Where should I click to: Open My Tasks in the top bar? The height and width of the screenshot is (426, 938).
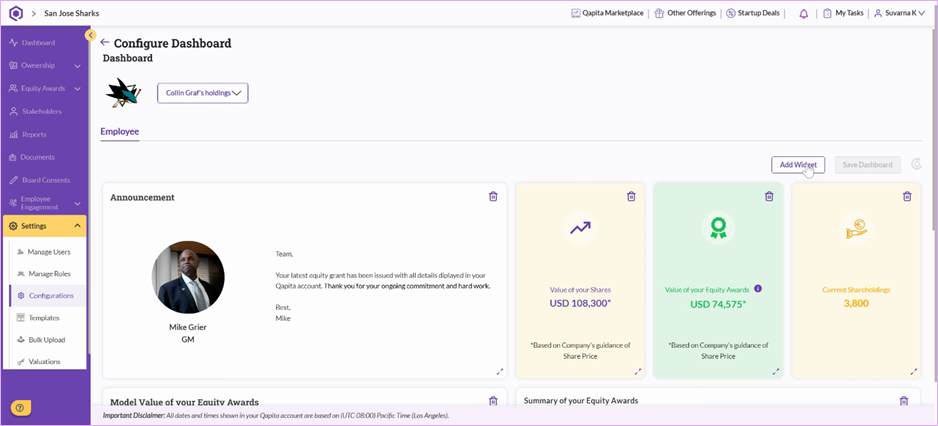[843, 13]
